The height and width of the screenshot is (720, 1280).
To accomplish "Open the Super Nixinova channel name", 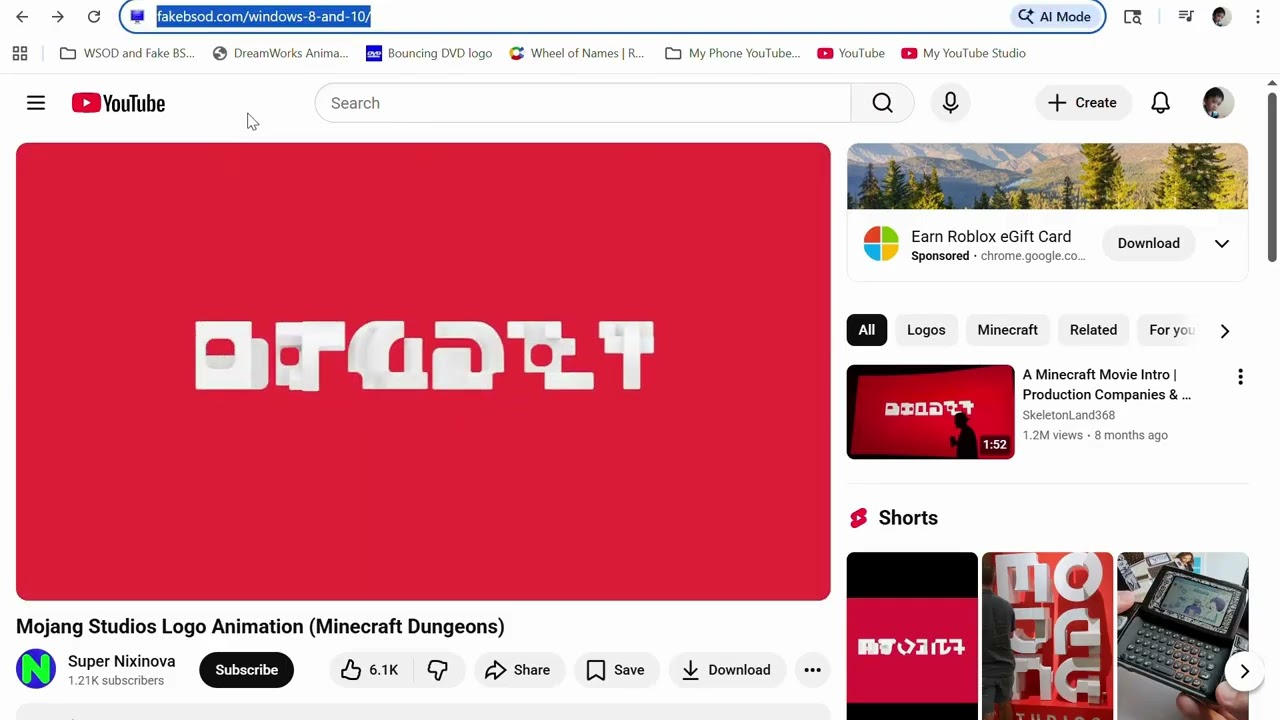I will (x=121, y=661).
